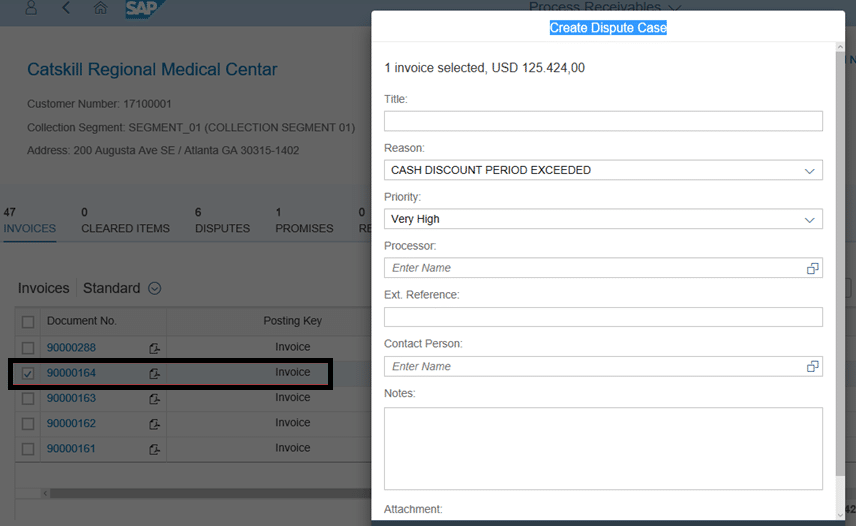Click into the Title input field
This screenshot has height=526, width=856.
(x=603, y=121)
